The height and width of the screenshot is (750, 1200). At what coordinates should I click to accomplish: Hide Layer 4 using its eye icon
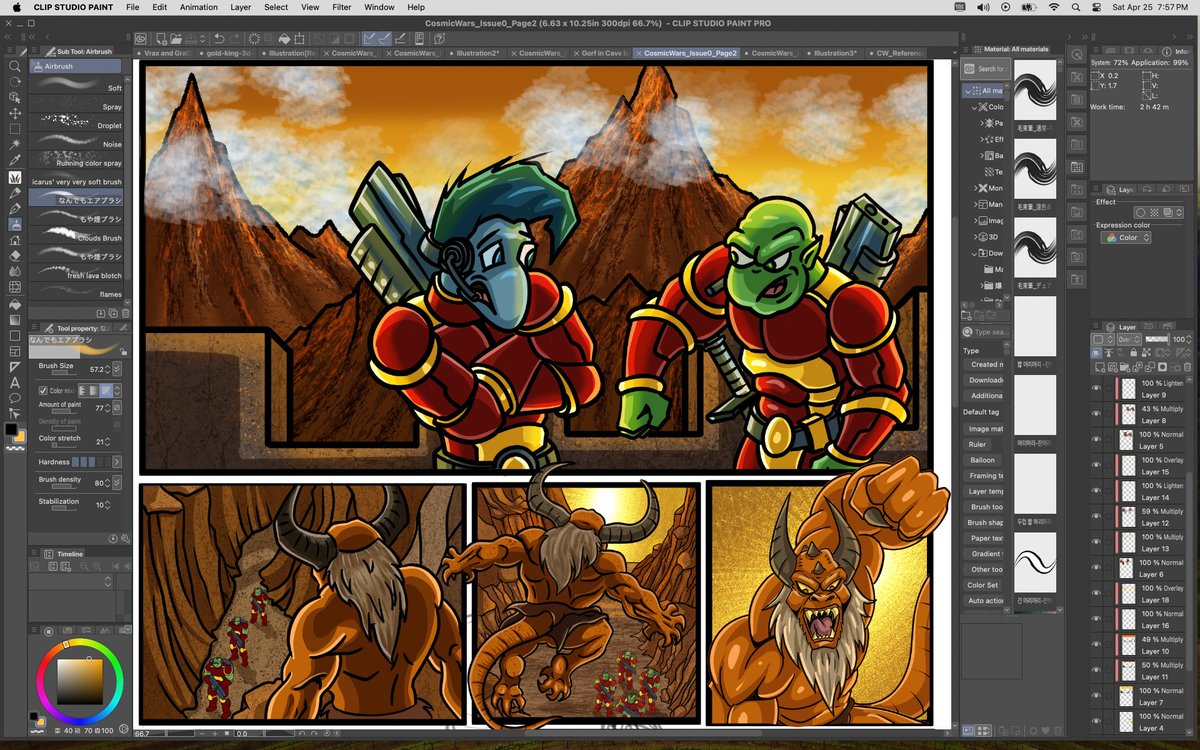[1097, 722]
